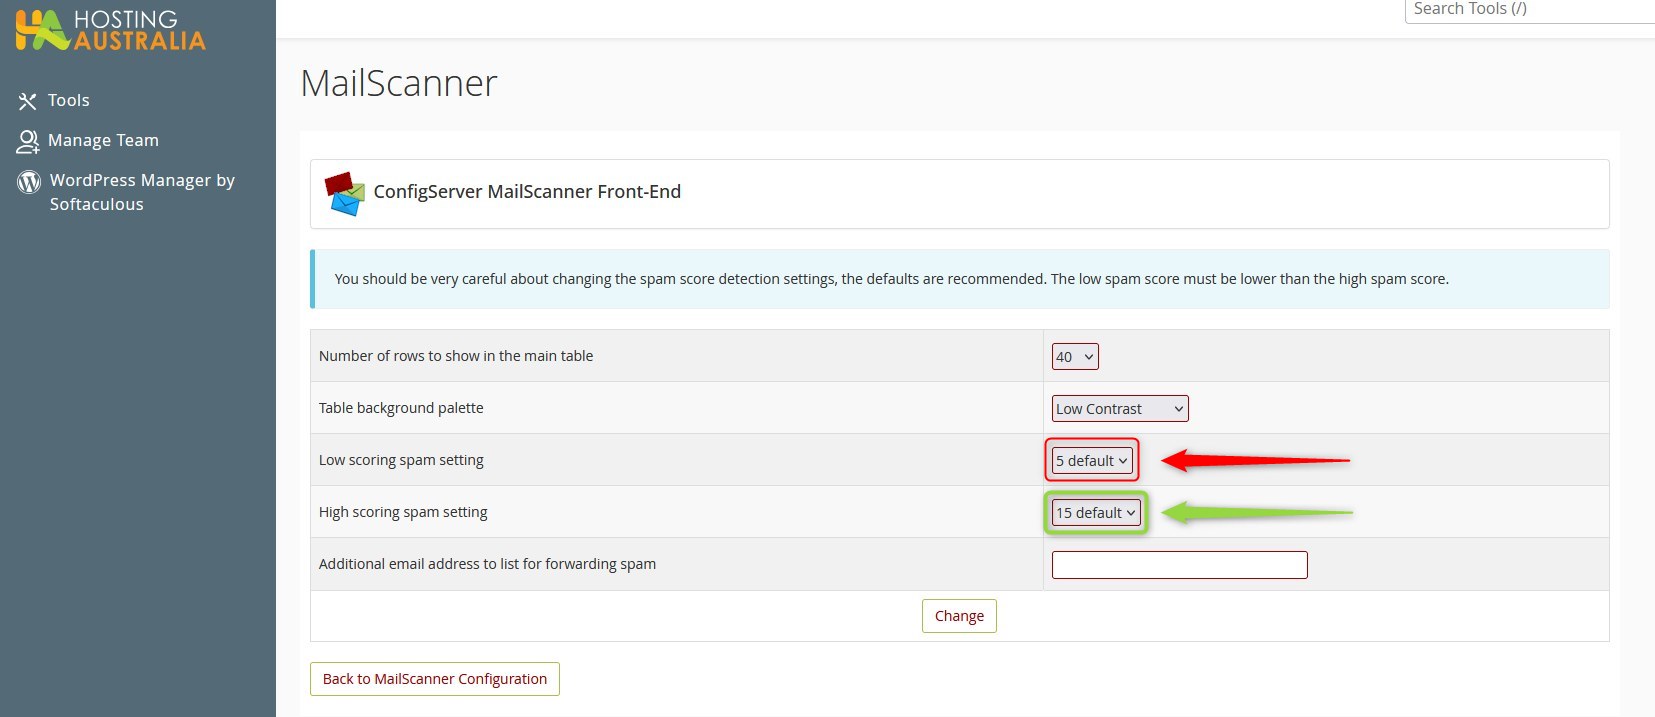Click the red arrow annotation
The image size is (1655, 717).
(1255, 460)
